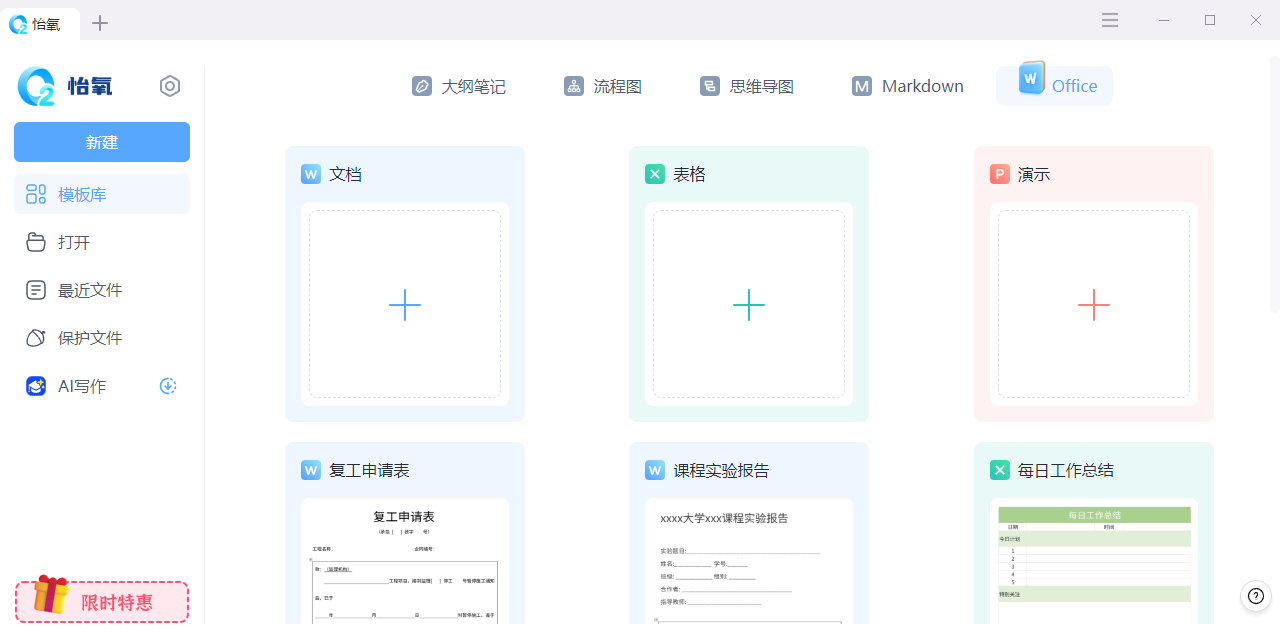Switch to the Office document mode
Screen dimensions: 1280x640
click(x=1054, y=86)
